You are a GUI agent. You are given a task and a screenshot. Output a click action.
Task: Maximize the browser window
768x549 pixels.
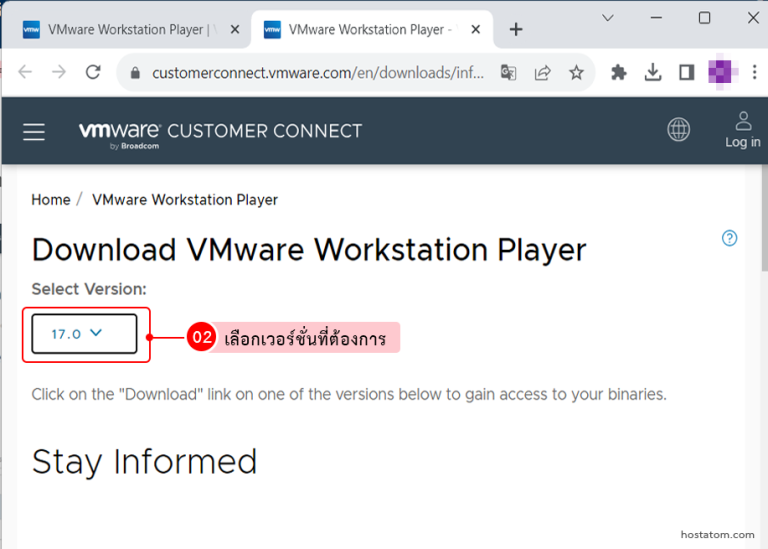[x=704, y=18]
